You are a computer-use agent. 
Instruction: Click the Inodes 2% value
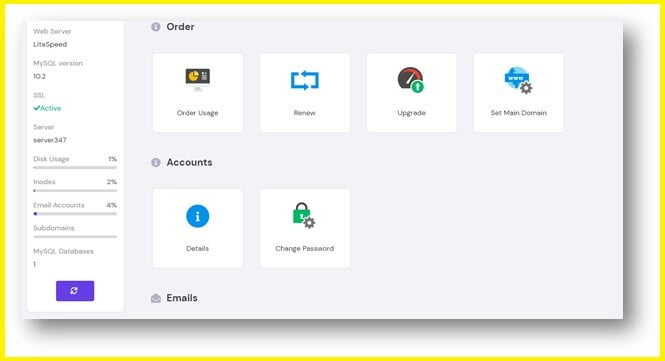[x=112, y=182]
